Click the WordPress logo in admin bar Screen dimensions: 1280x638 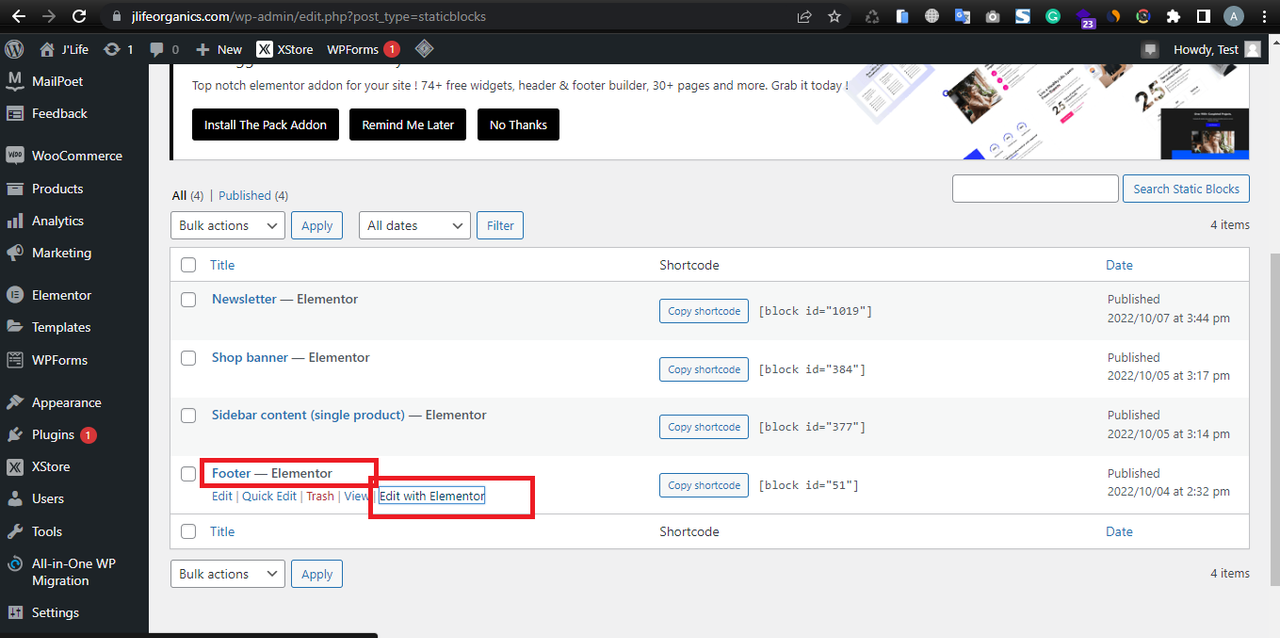[14, 49]
